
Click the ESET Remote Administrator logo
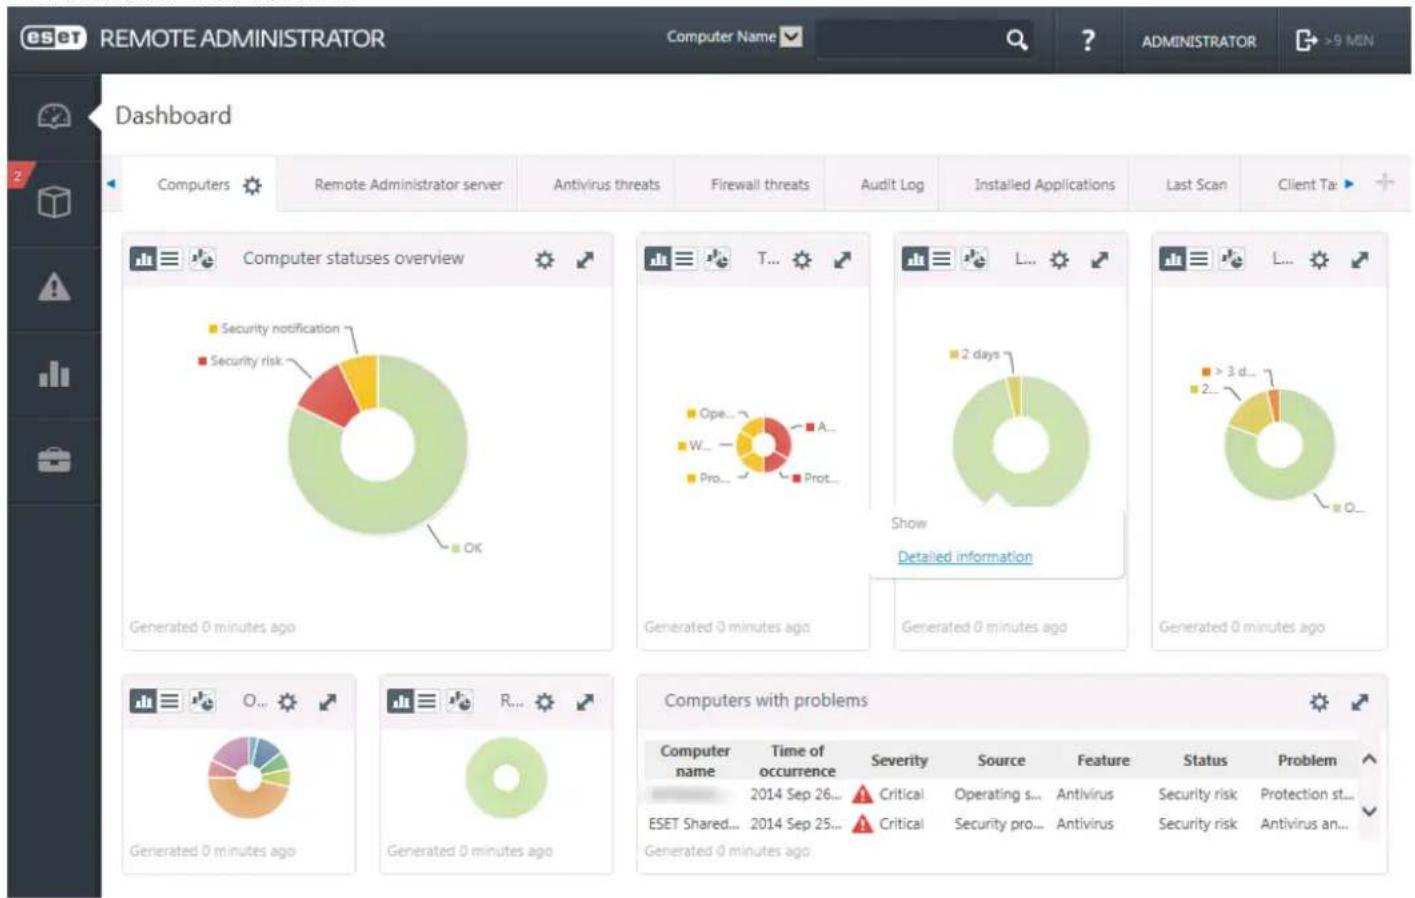pos(203,39)
